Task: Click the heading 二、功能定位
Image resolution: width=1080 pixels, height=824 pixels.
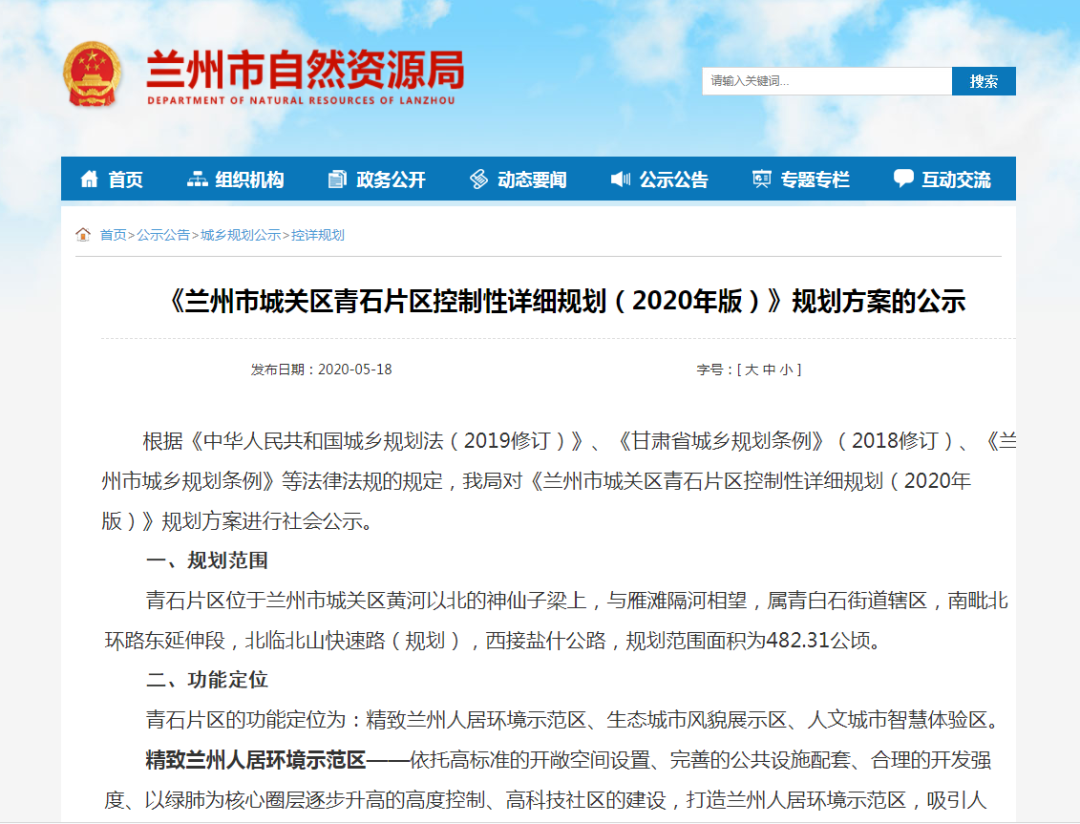Action: pos(207,680)
